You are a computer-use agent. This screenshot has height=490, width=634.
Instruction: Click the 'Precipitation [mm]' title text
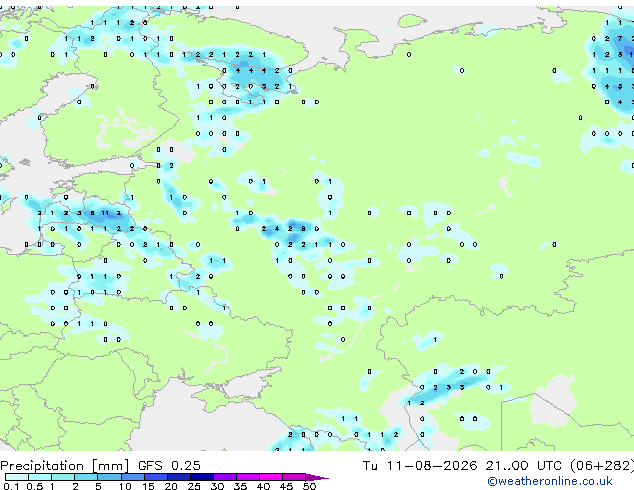(x=65, y=466)
